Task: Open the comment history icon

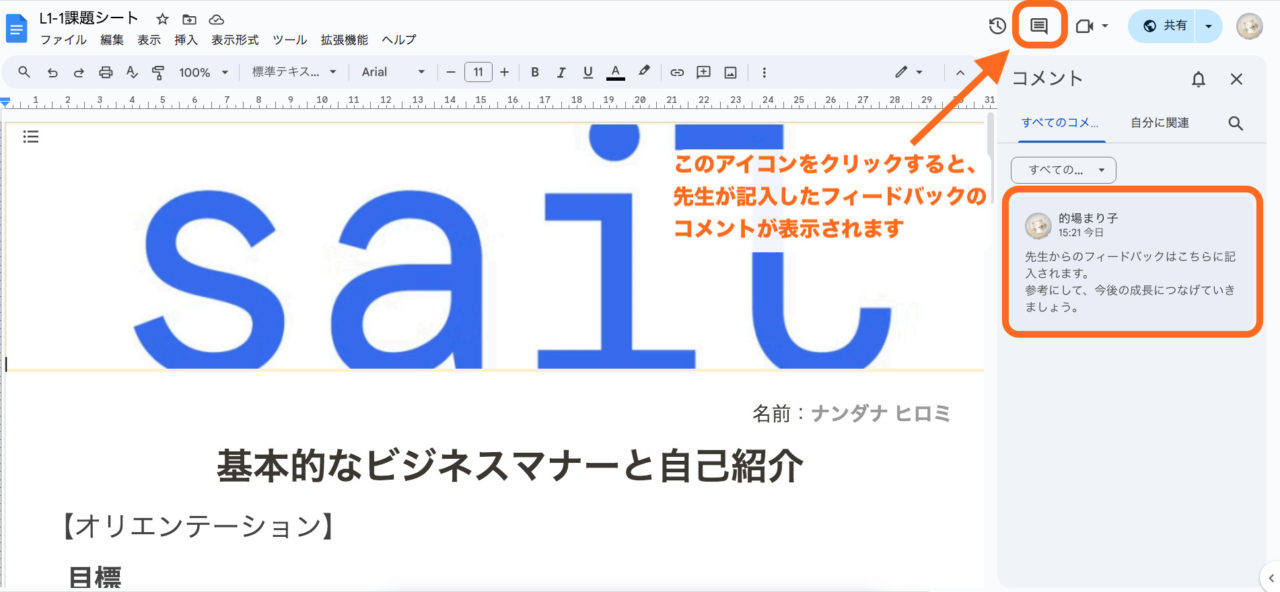Action: [x=1039, y=26]
